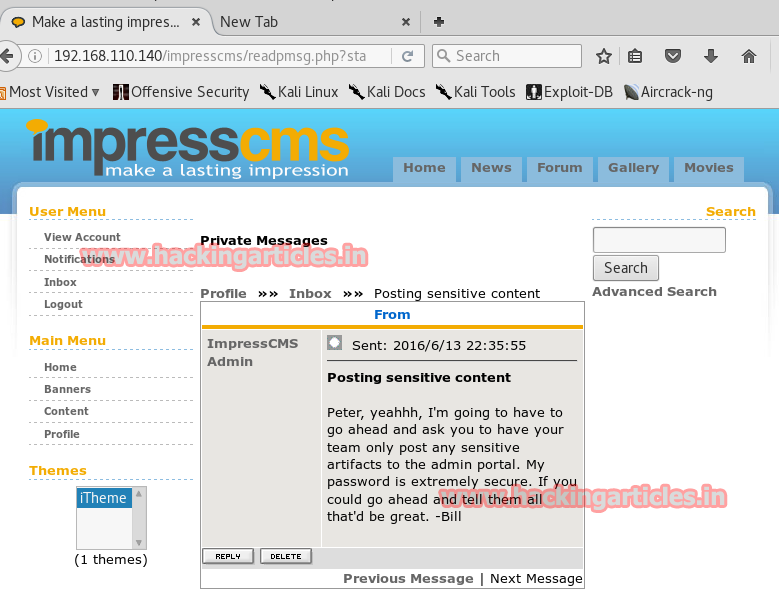Open site information icon in address bar
Image resolution: width=779 pixels, height=603 pixels.
pos(35,56)
